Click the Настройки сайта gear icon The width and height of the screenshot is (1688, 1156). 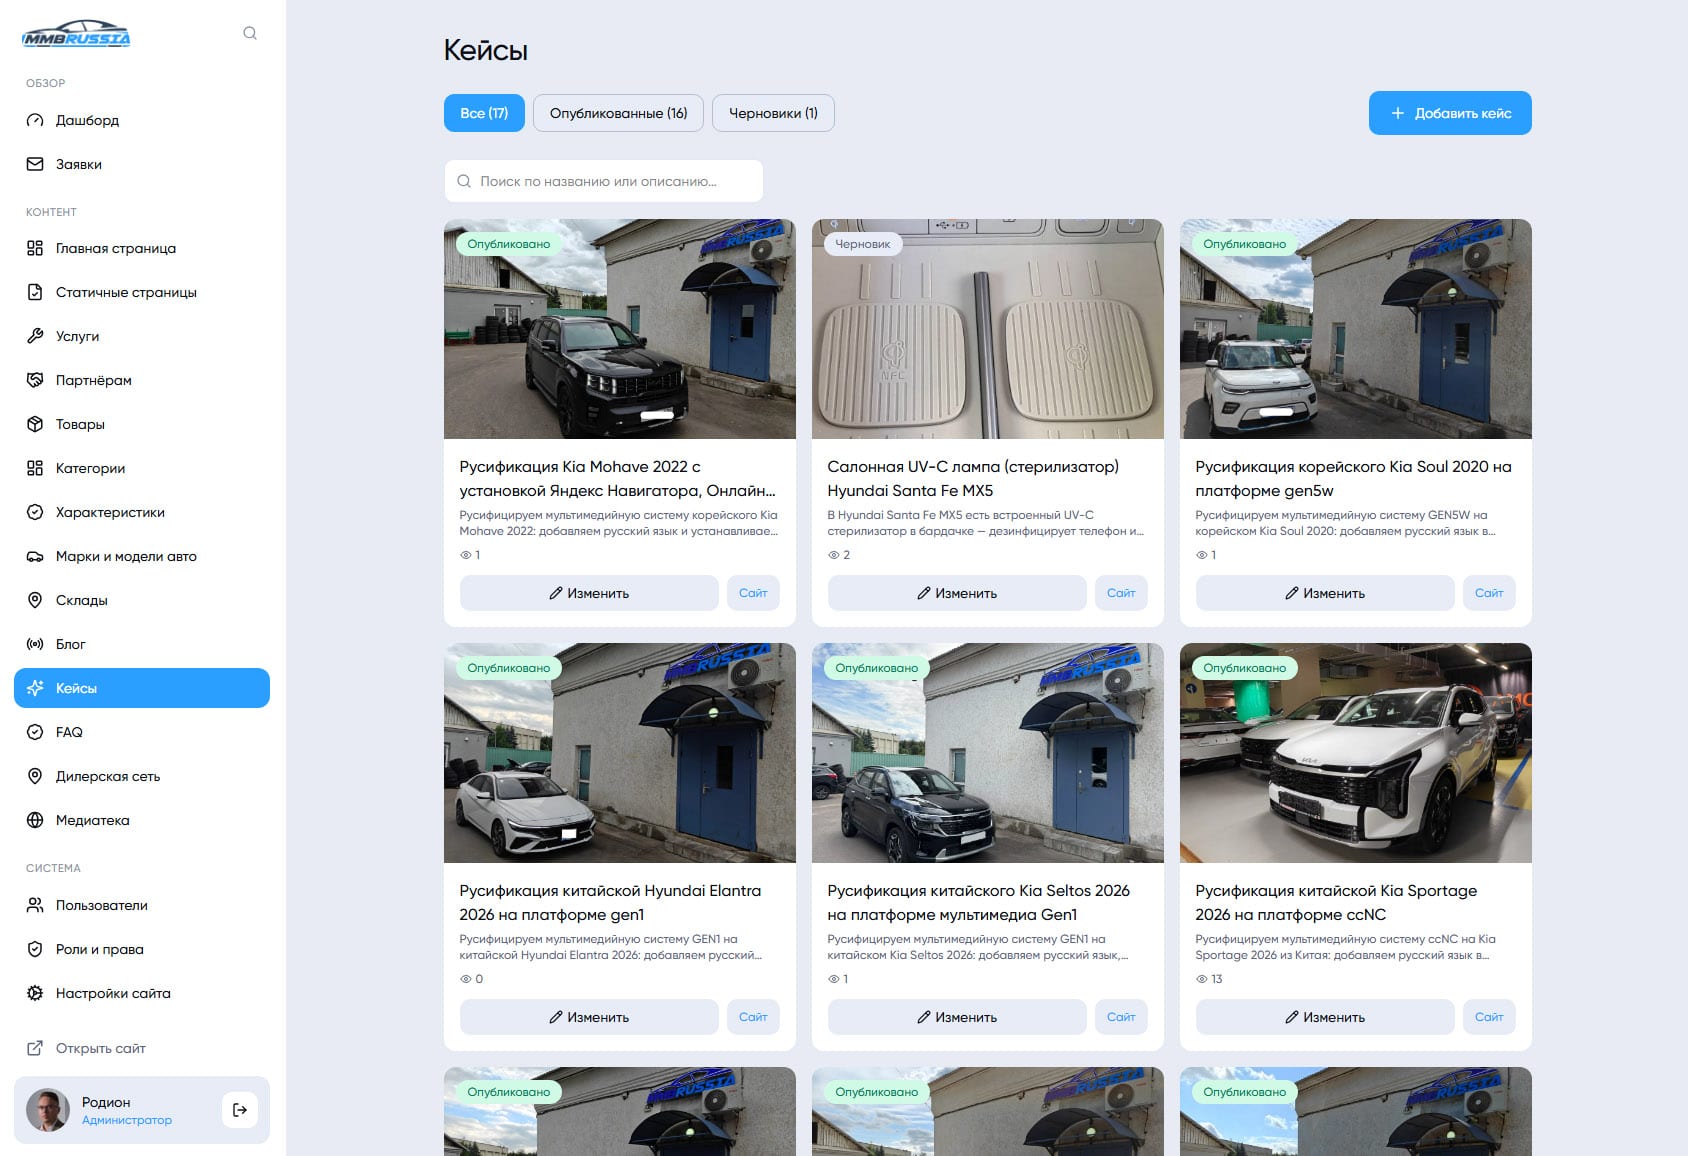point(35,993)
